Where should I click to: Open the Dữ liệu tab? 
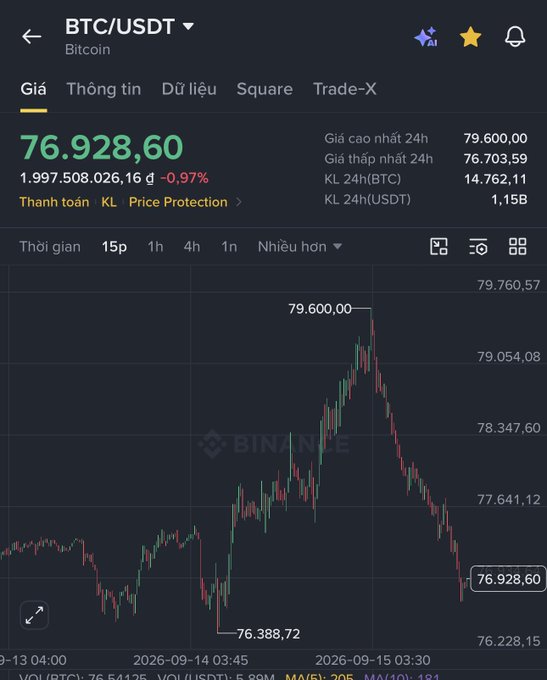[189, 89]
